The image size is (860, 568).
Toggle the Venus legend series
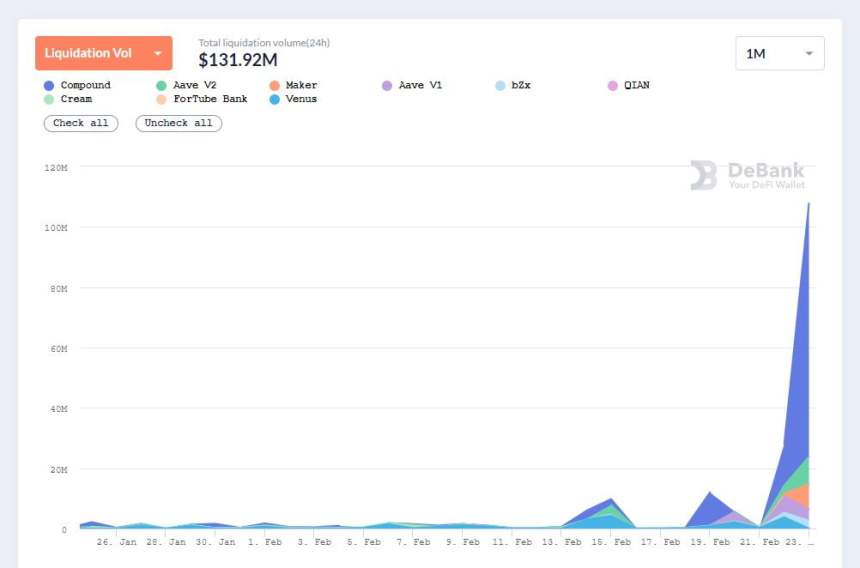point(293,99)
